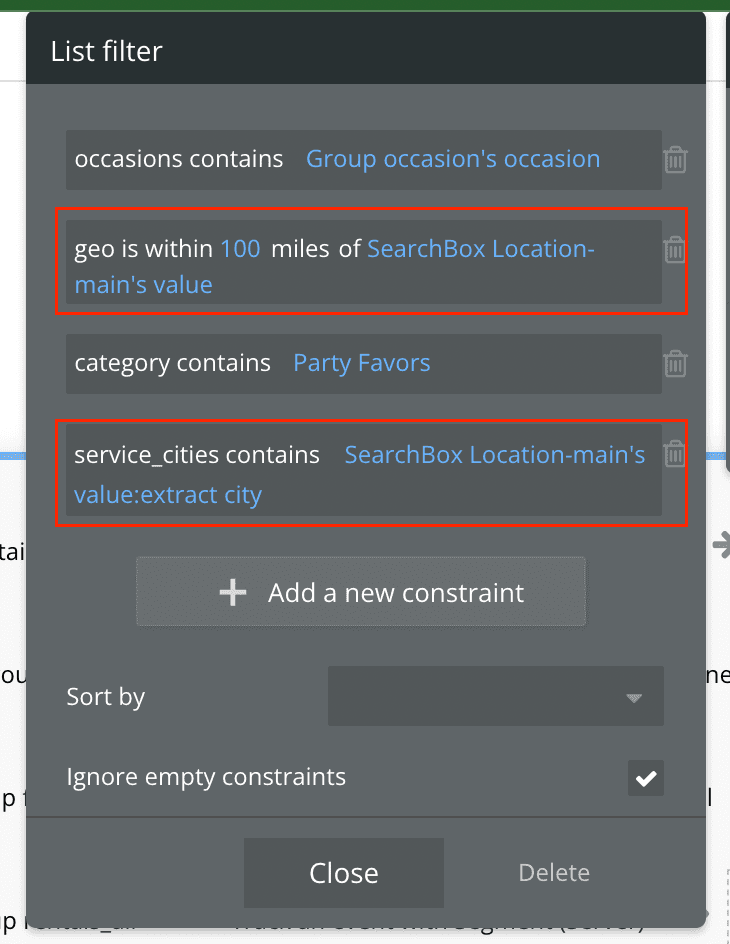This screenshot has width=730, height=944.
Task: Edit geo constraint's SearchBox Location-main's value expression
Action: coord(480,249)
